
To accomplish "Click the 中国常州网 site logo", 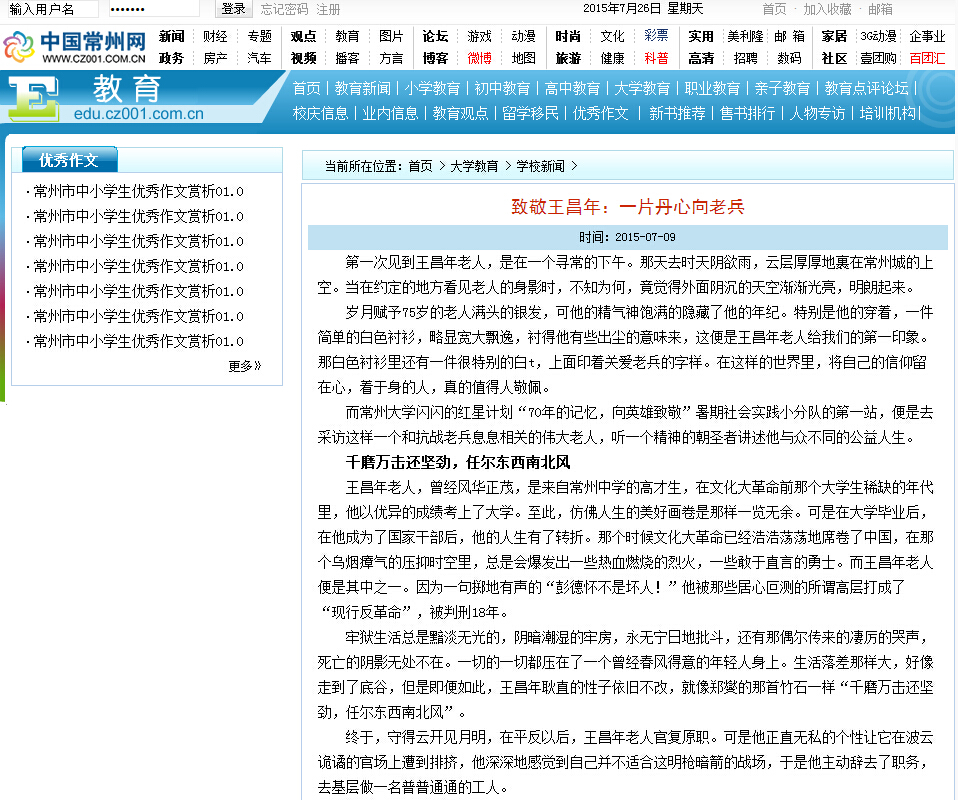I will point(75,47).
